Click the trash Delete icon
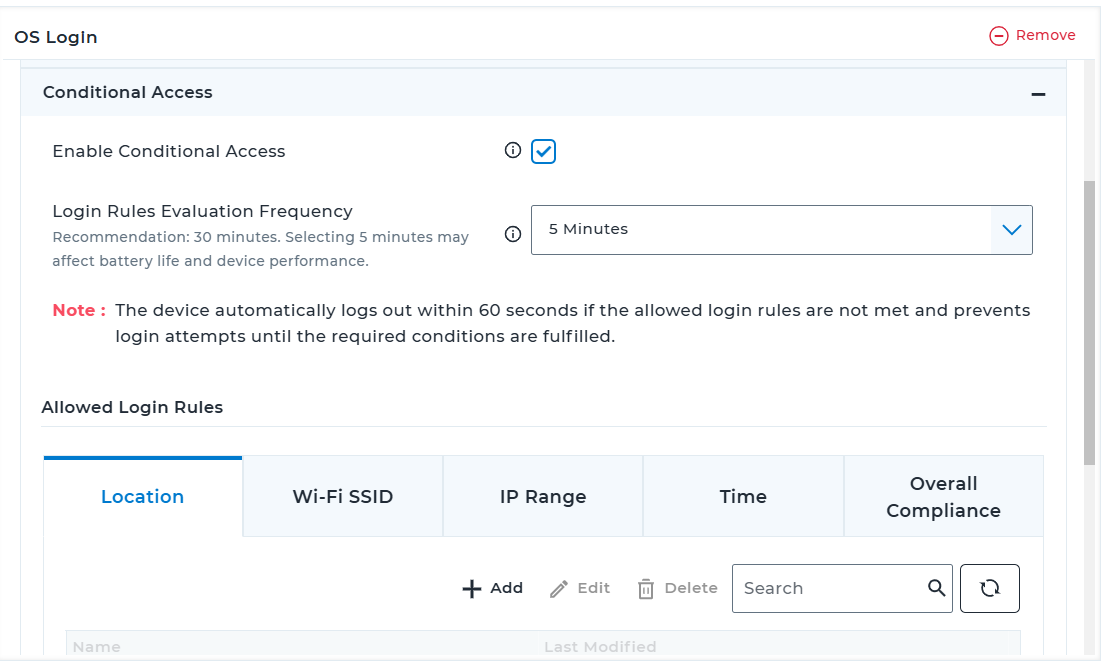This screenshot has height=672, width=1112. coord(646,589)
